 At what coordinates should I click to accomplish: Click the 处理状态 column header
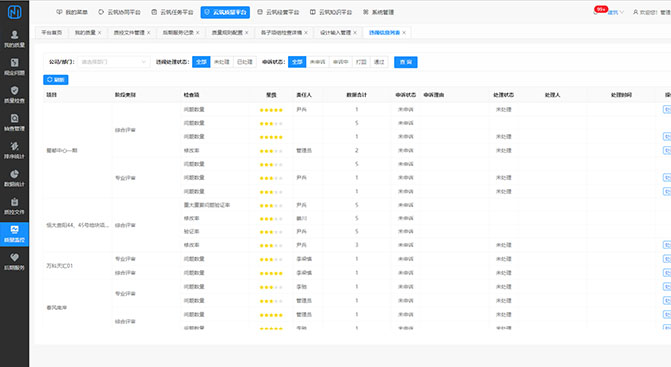coord(503,95)
